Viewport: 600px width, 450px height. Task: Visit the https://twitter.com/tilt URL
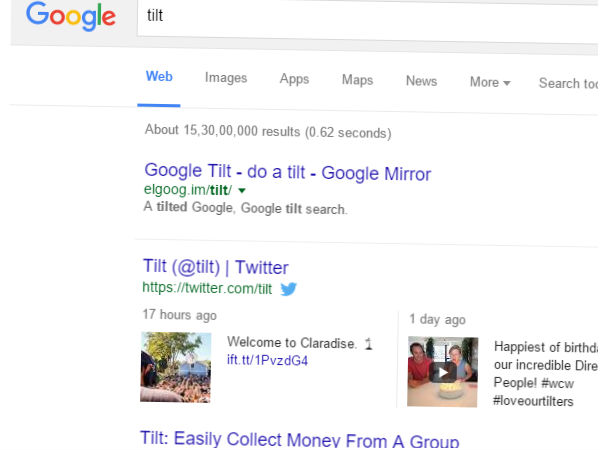coord(207,288)
